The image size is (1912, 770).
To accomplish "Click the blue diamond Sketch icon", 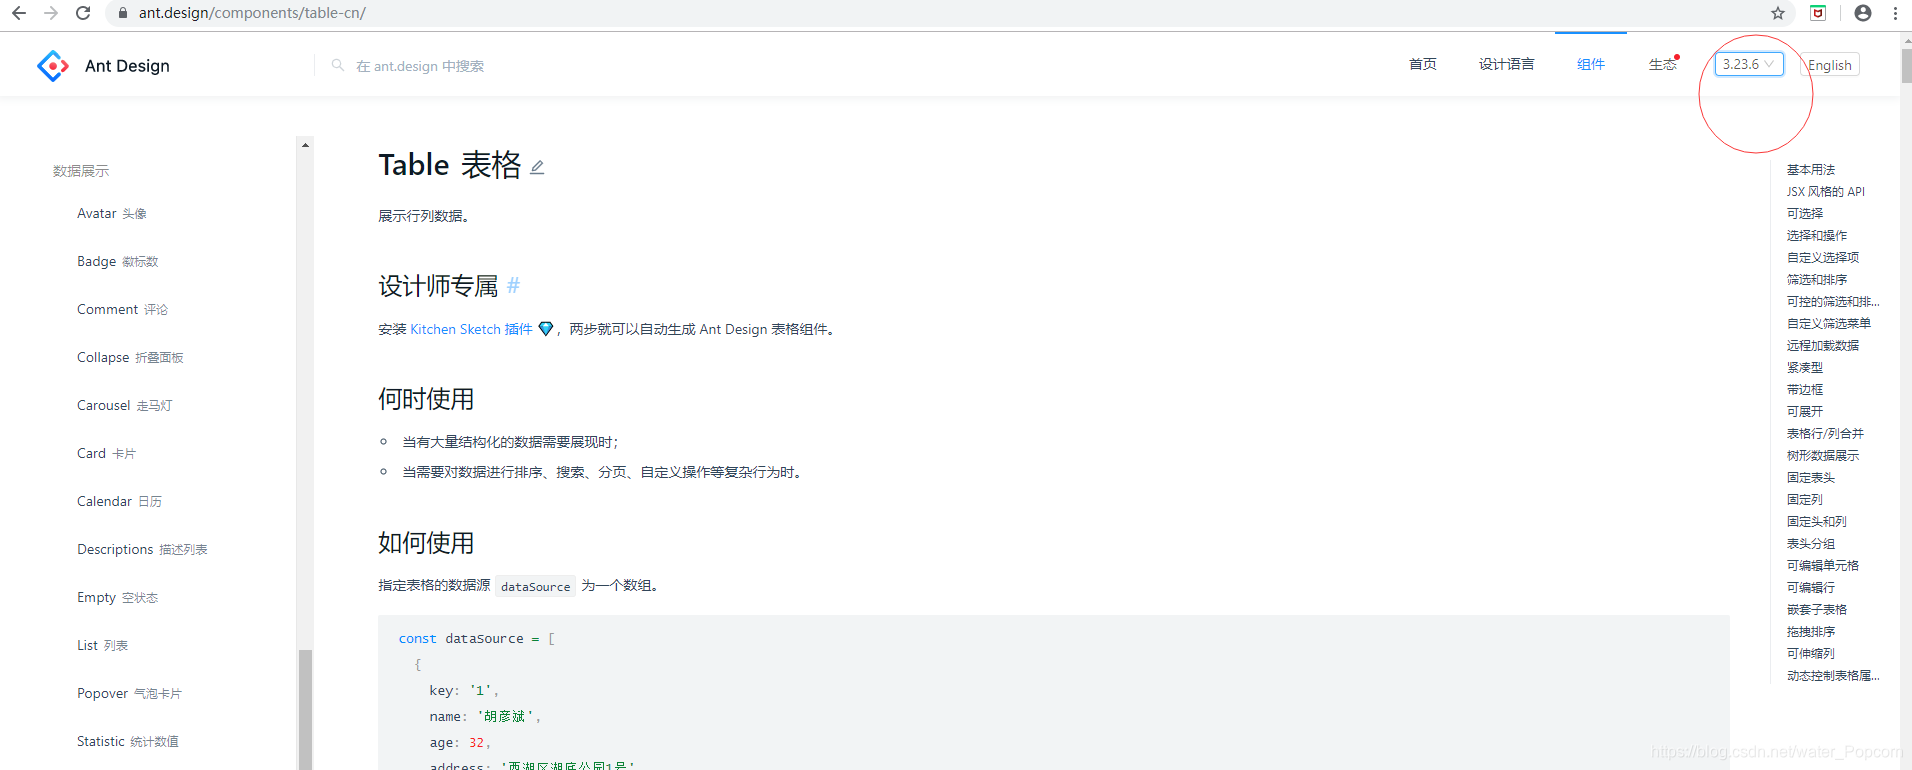I will pos(546,329).
